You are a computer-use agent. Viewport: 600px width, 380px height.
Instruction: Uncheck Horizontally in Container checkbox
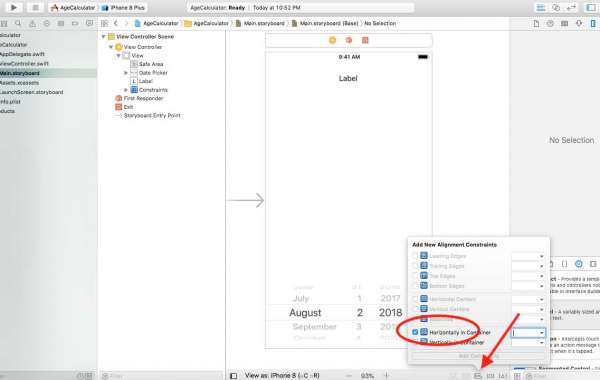point(415,332)
